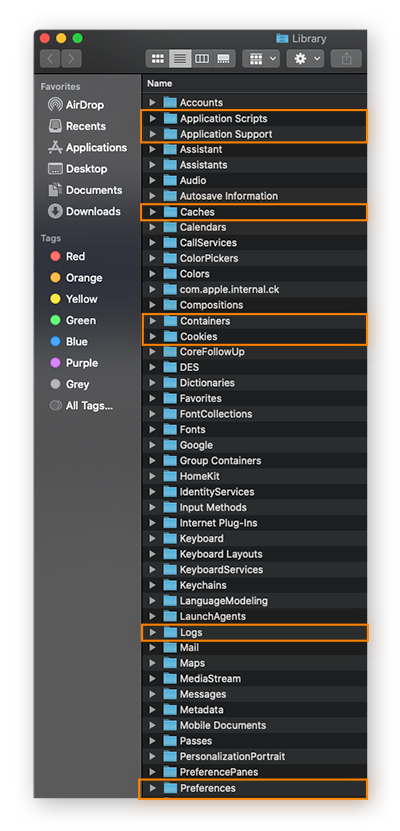
Task: Select the Internet Plug-Ins row
Action: 254,523
